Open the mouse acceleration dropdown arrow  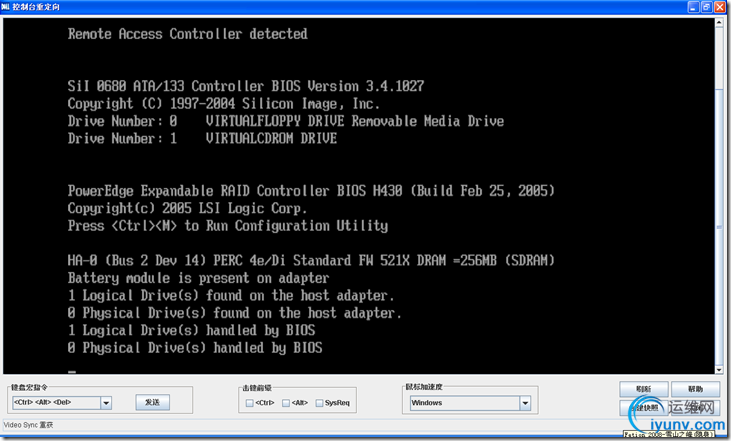(x=525, y=403)
